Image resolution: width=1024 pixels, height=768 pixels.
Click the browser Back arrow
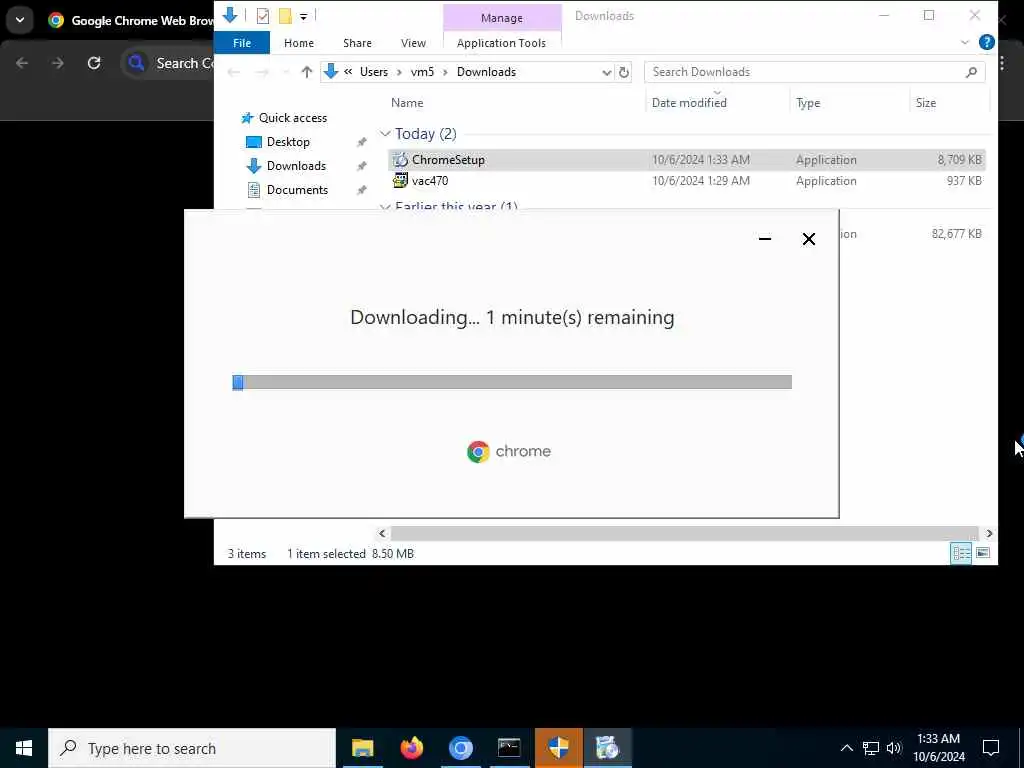point(22,63)
